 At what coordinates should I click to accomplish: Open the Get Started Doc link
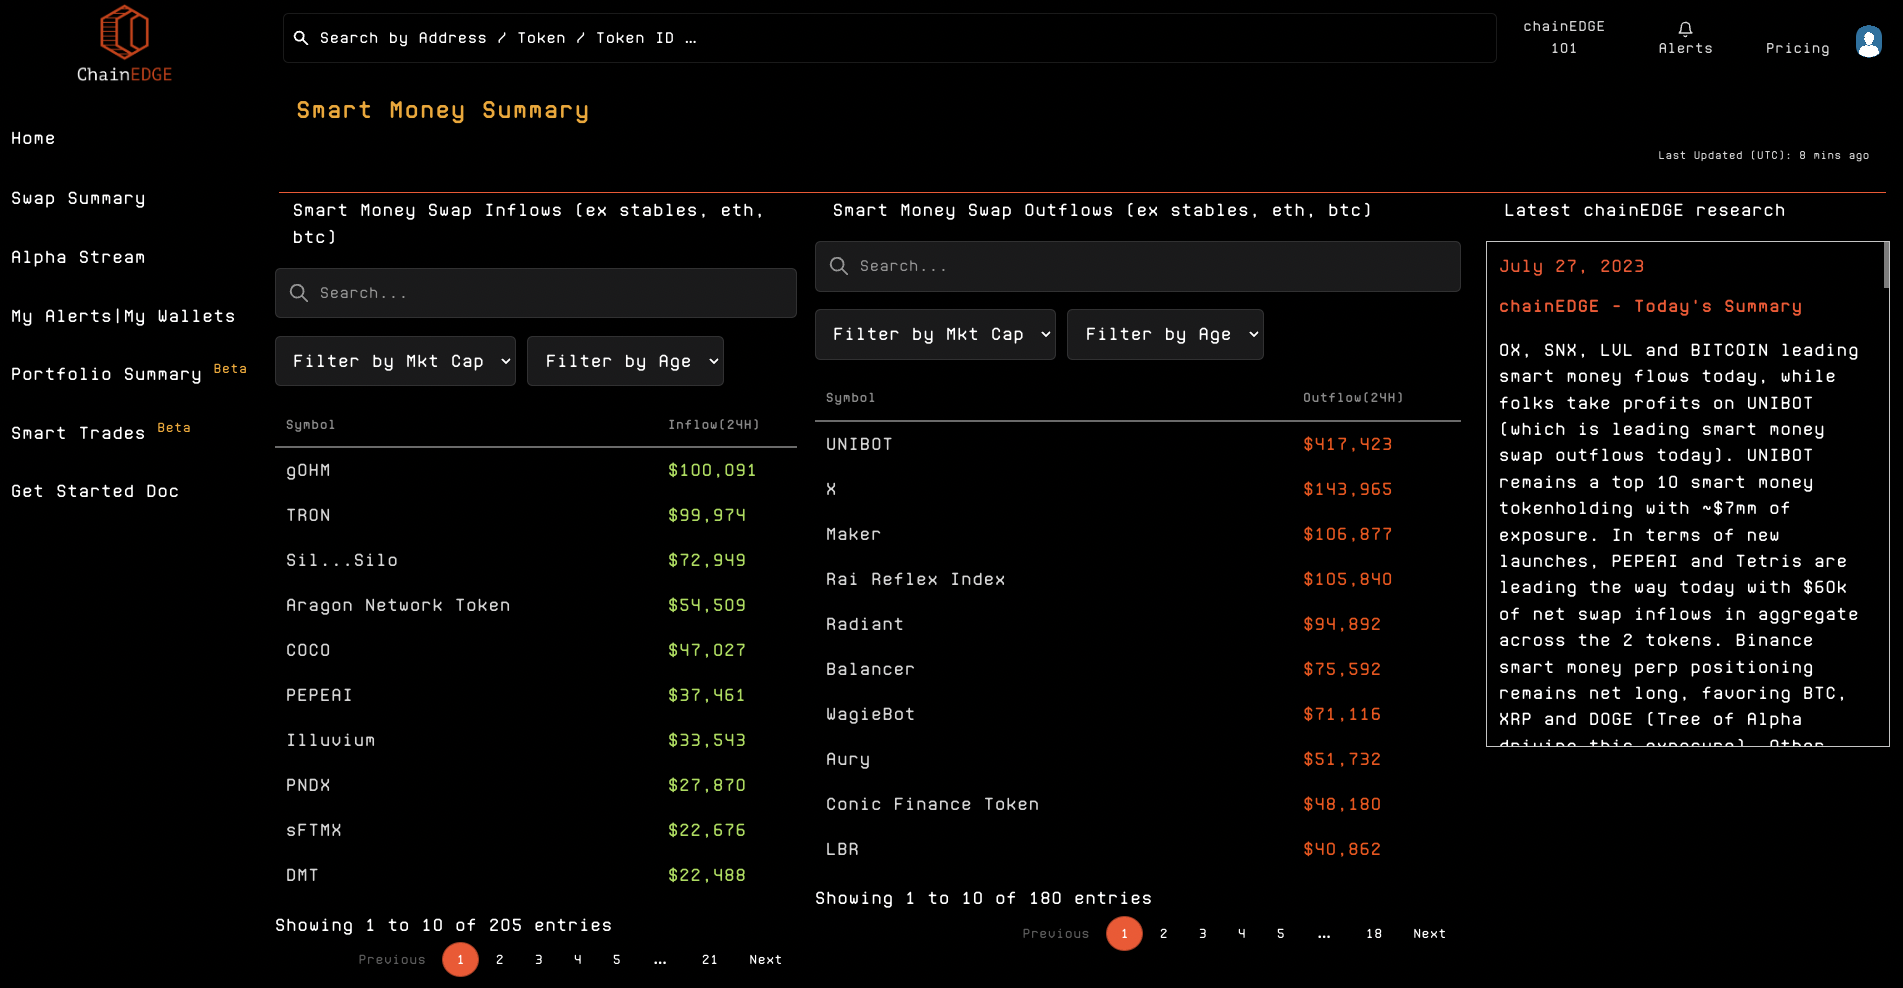[95, 491]
